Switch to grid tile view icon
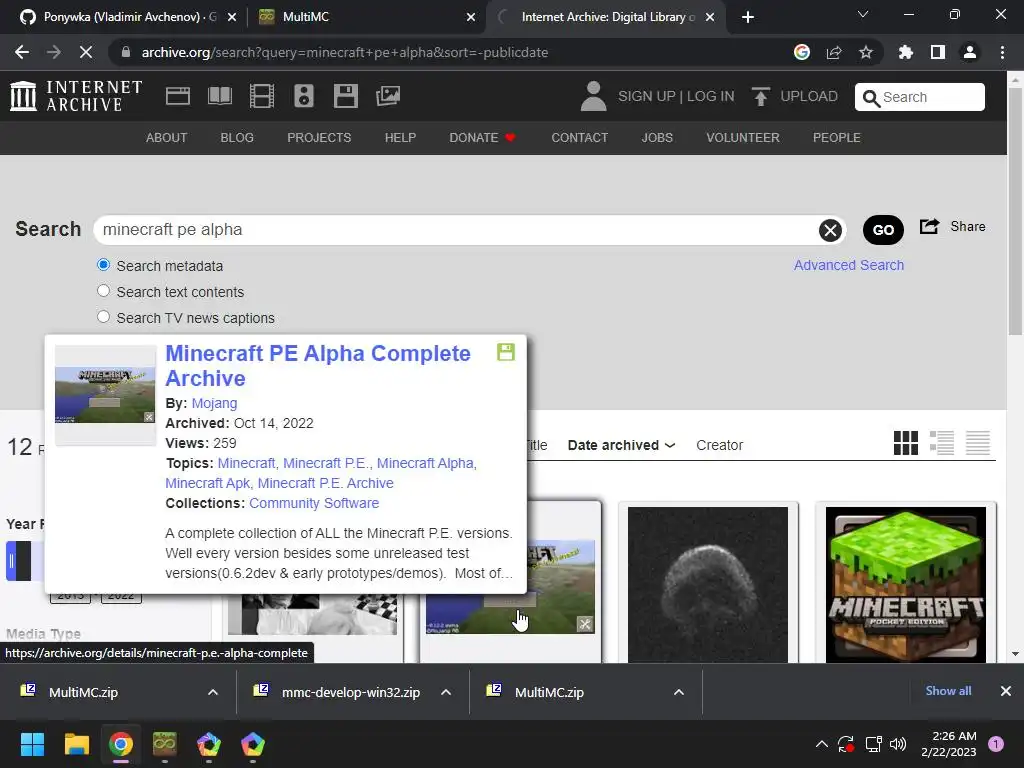This screenshot has height=768, width=1024. (906, 443)
